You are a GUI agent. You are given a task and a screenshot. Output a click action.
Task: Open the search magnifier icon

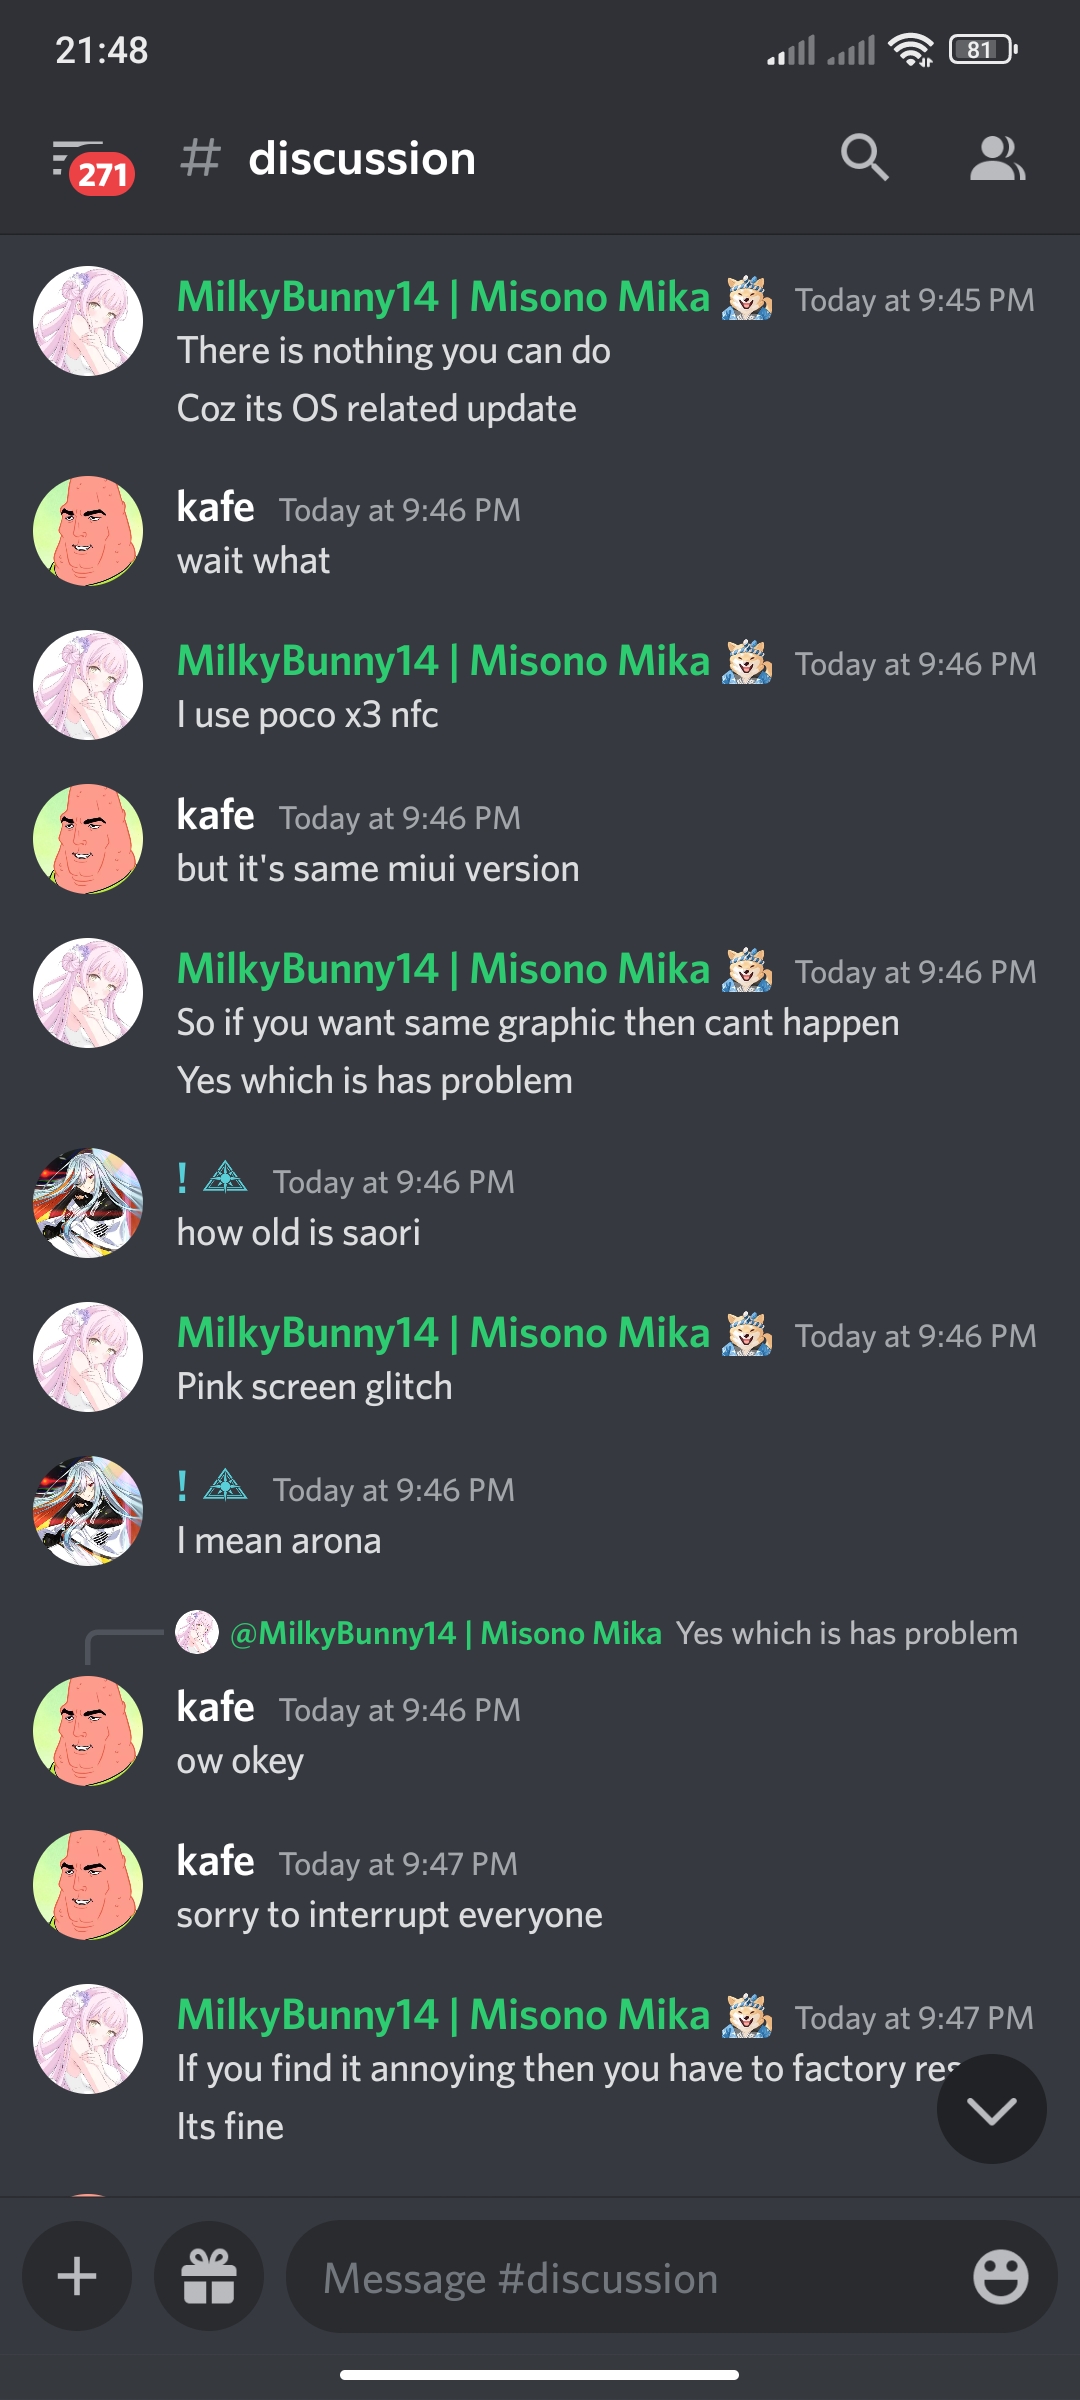click(865, 158)
